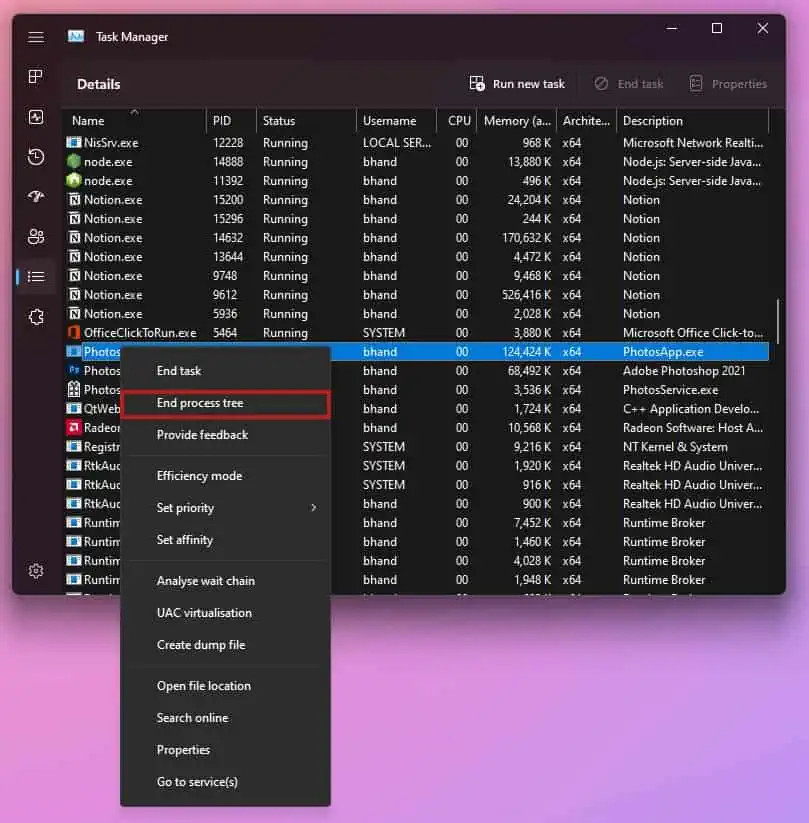
Task: Click the End task toolbar button
Action: (x=628, y=84)
